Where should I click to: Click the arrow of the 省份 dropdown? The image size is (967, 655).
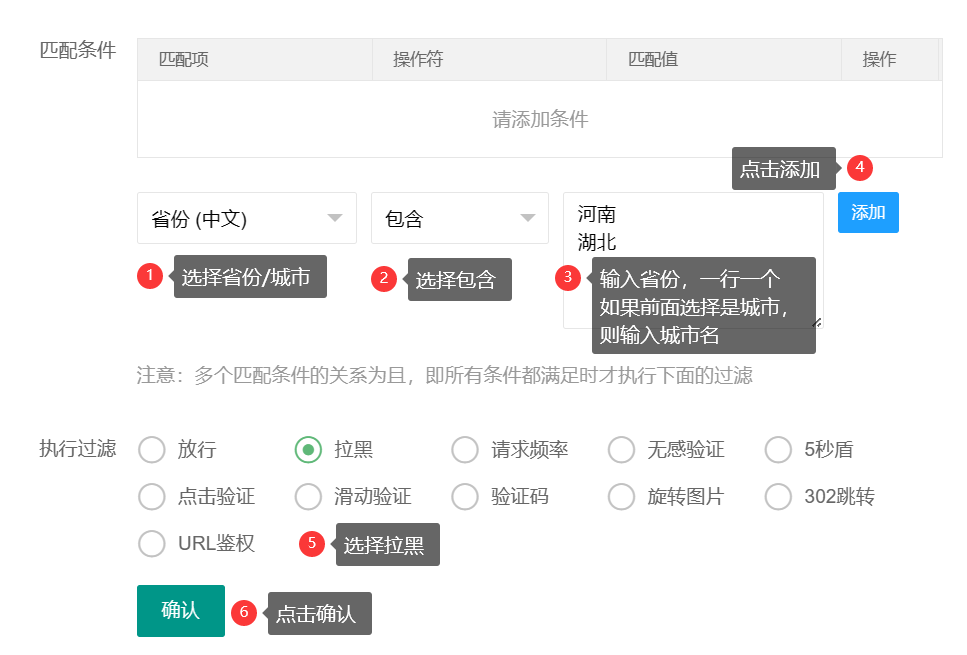pyautogui.click(x=335, y=218)
